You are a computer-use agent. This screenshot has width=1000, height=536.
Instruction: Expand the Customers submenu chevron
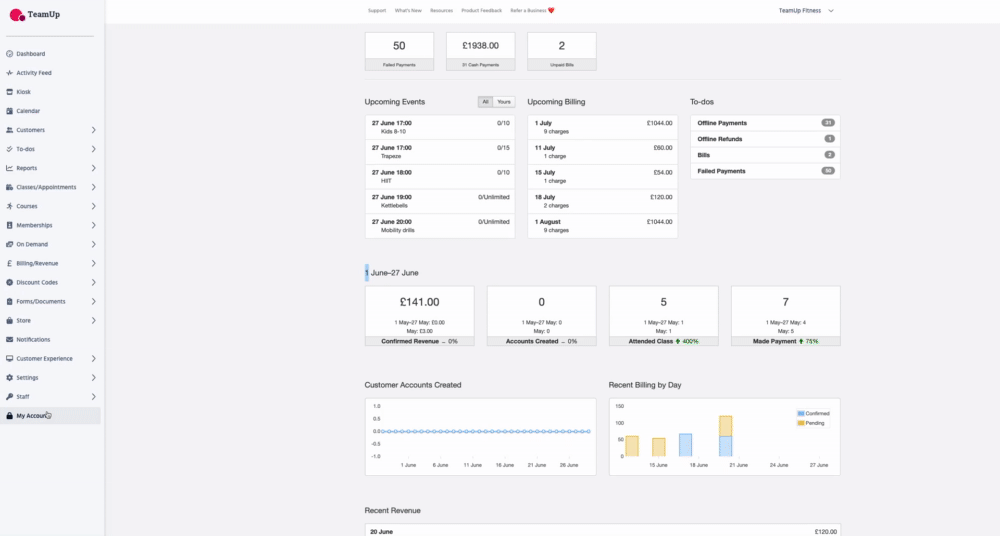(93, 130)
